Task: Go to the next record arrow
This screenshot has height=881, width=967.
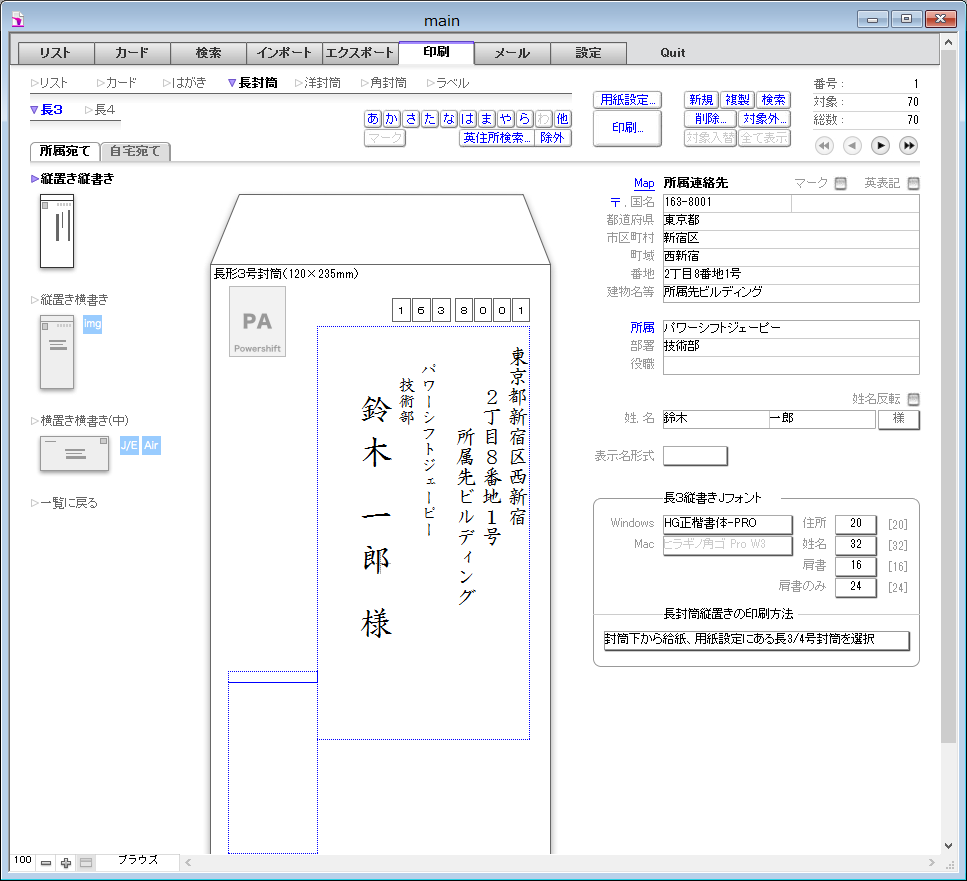Action: (880, 146)
